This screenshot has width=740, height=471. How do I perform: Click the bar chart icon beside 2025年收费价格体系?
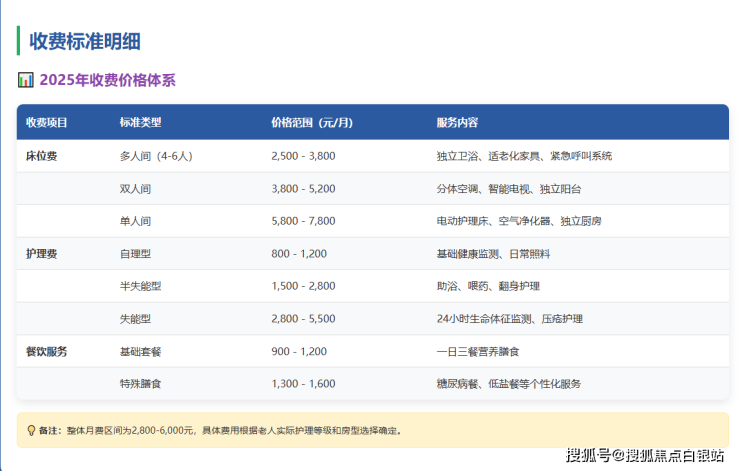point(26,80)
